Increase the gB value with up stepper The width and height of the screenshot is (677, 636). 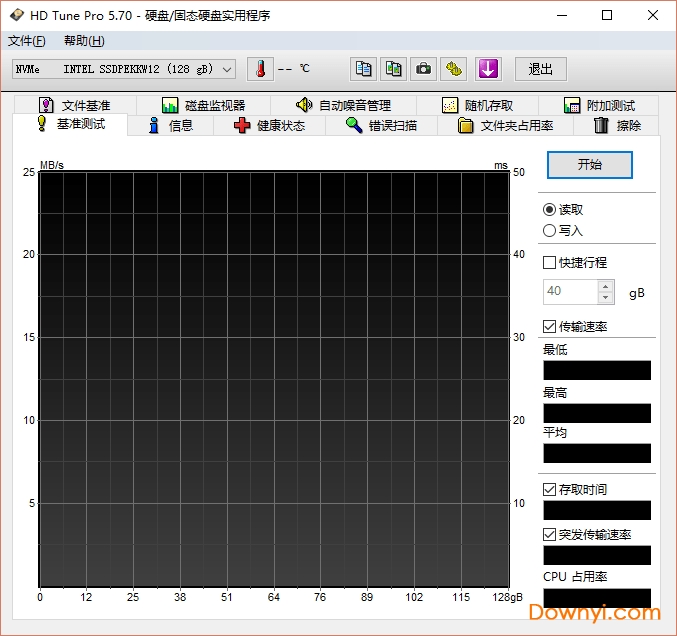[606, 286]
